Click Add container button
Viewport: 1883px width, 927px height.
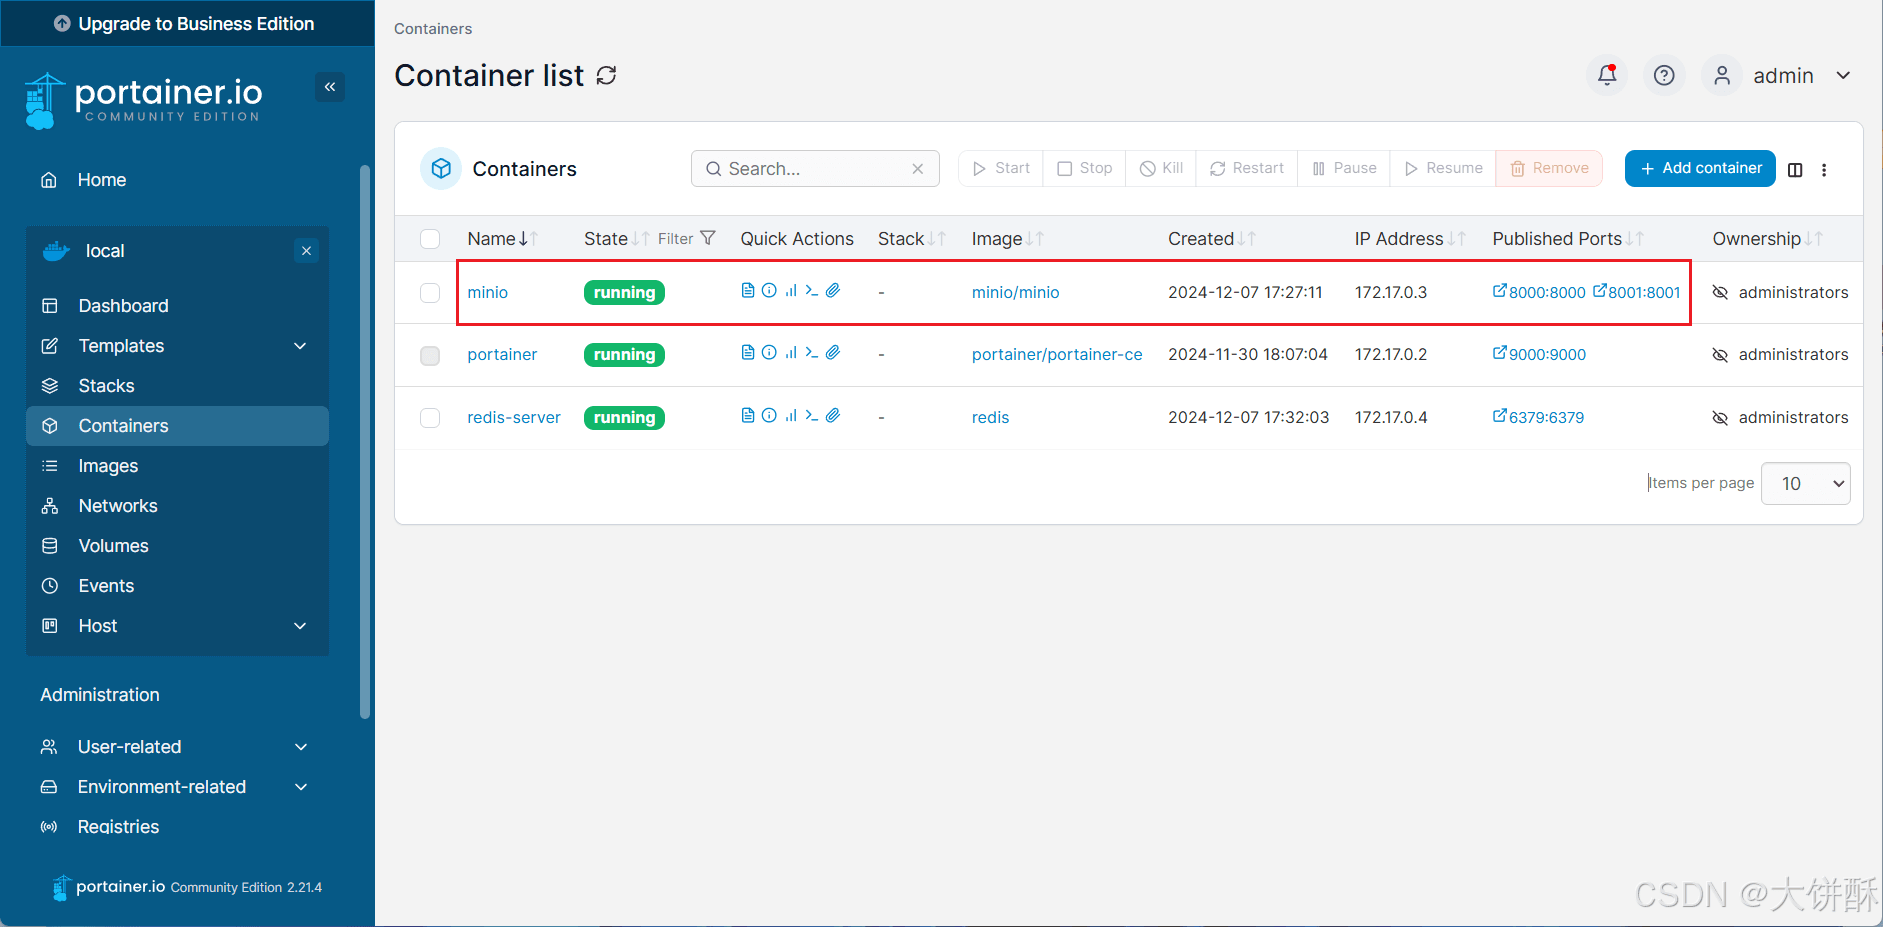coord(1700,168)
